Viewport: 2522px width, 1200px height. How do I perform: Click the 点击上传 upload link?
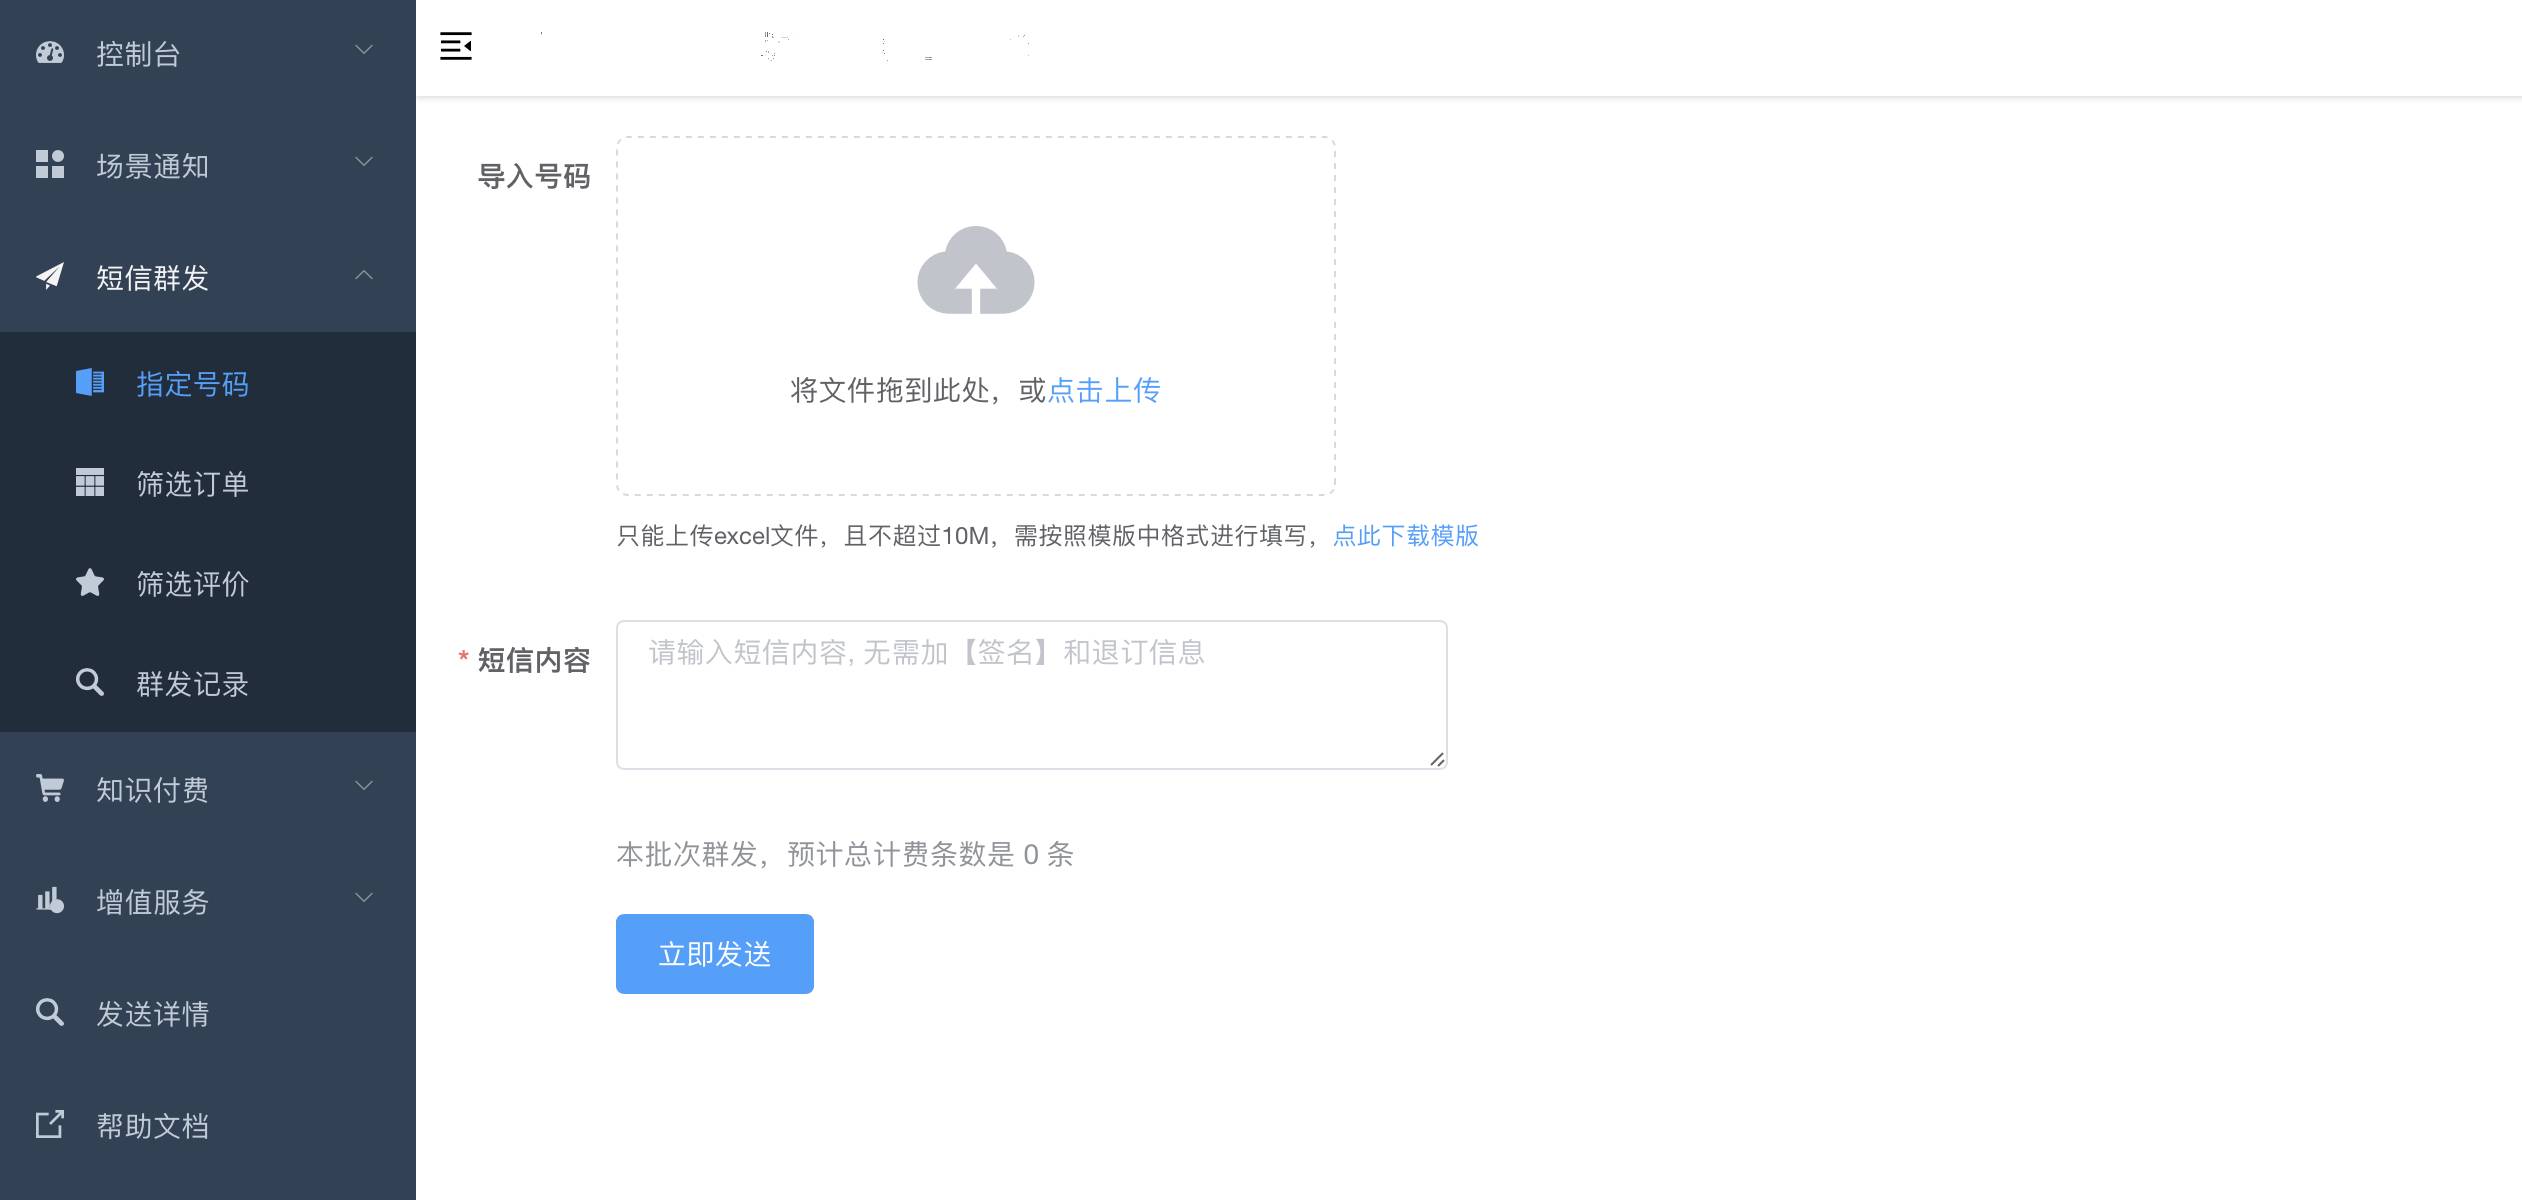1104,390
